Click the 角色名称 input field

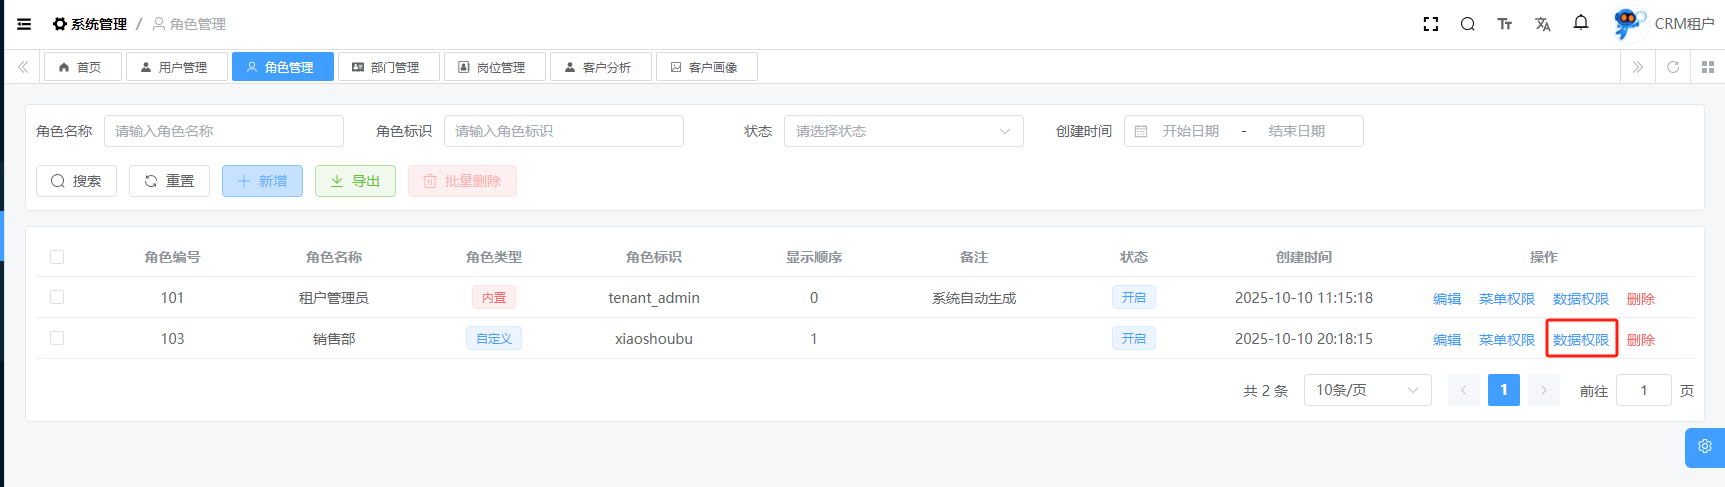point(223,131)
